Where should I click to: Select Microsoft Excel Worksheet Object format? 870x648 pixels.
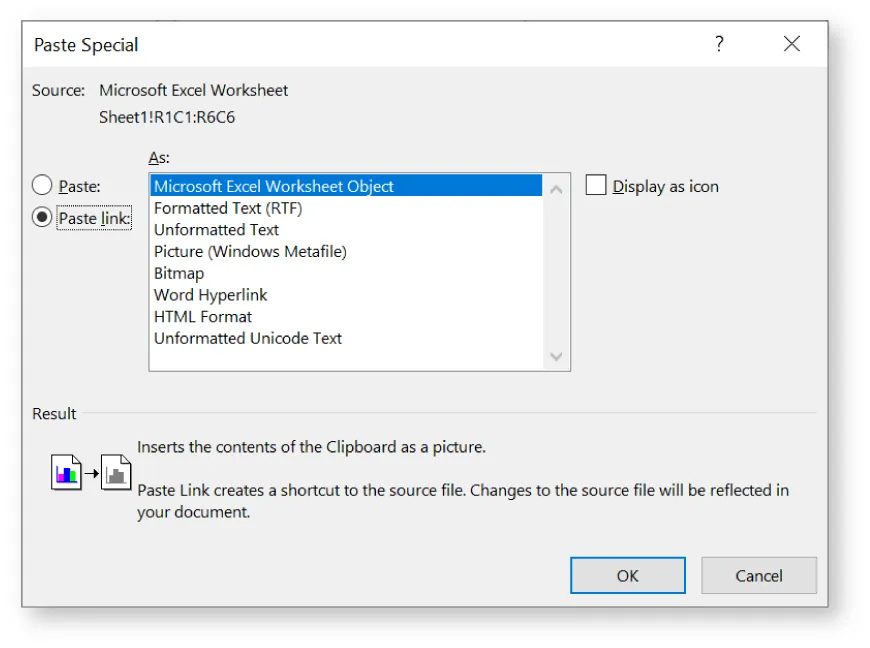point(274,186)
